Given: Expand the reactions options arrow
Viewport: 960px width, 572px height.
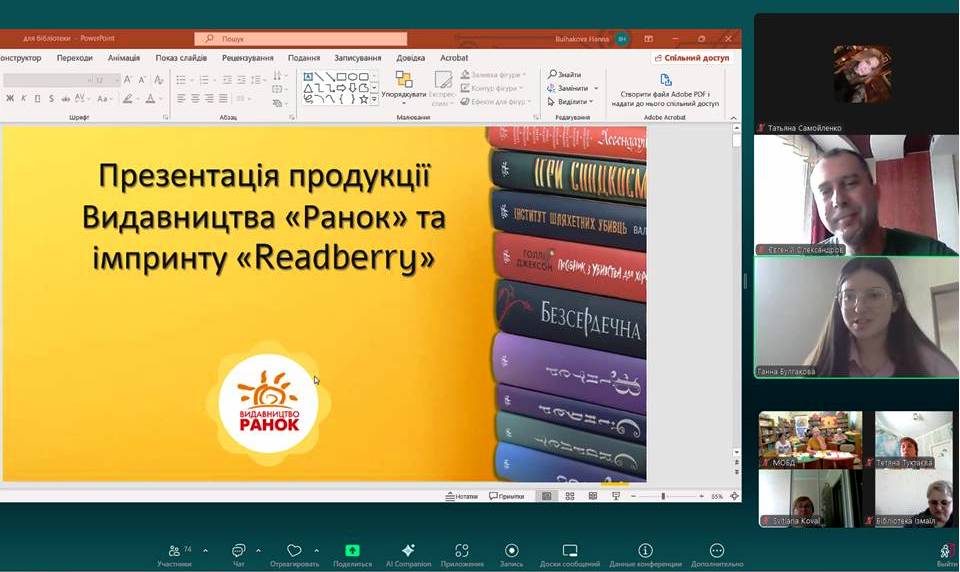Looking at the screenshot, I should coord(317,550).
